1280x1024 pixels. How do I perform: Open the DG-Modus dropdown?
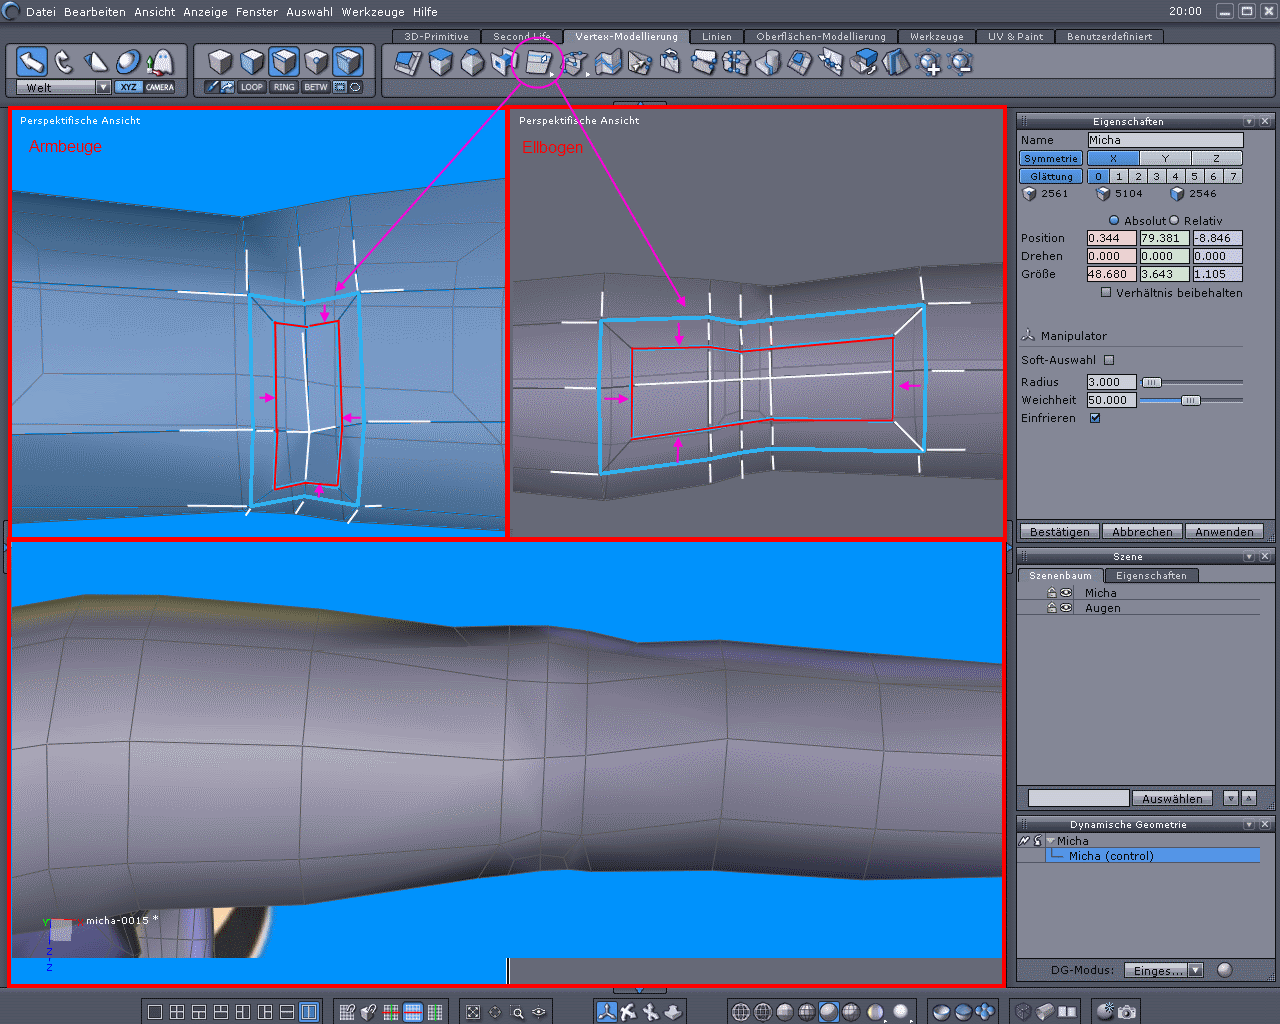(1195, 970)
